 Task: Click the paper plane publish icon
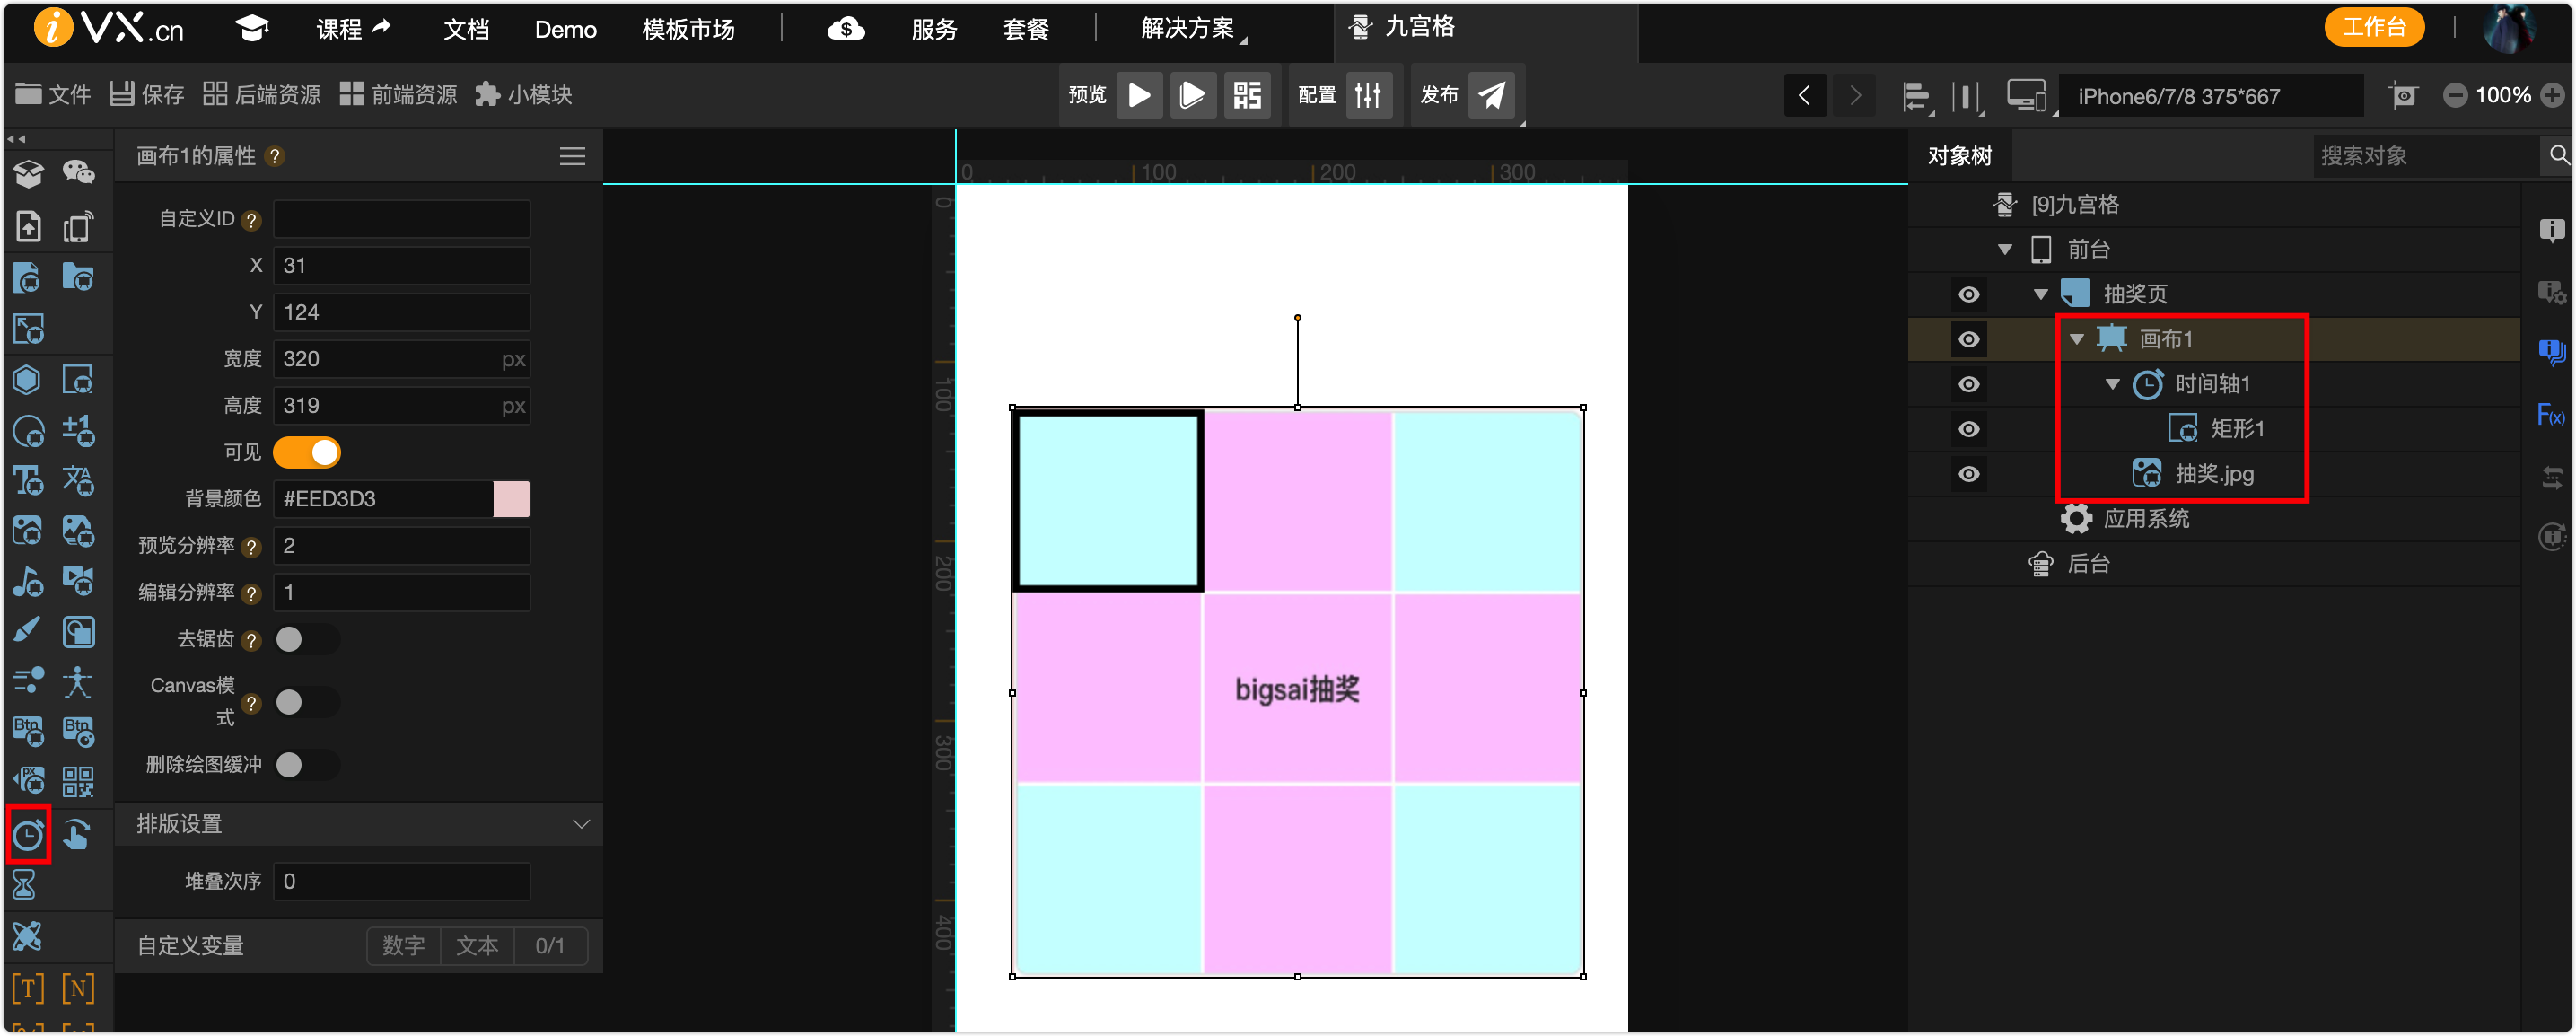tap(1491, 96)
